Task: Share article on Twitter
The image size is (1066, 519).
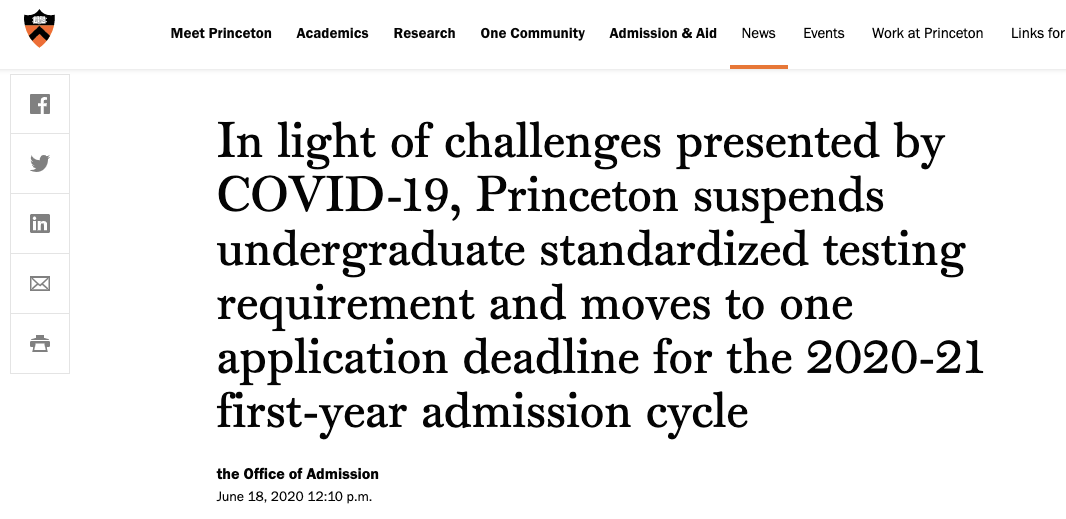Action: click(40, 164)
